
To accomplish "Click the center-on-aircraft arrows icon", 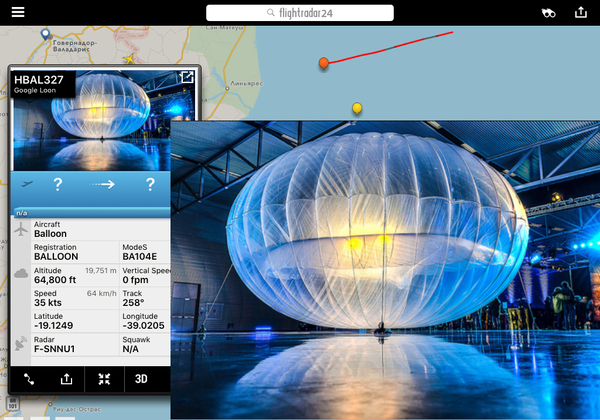I will [104, 379].
